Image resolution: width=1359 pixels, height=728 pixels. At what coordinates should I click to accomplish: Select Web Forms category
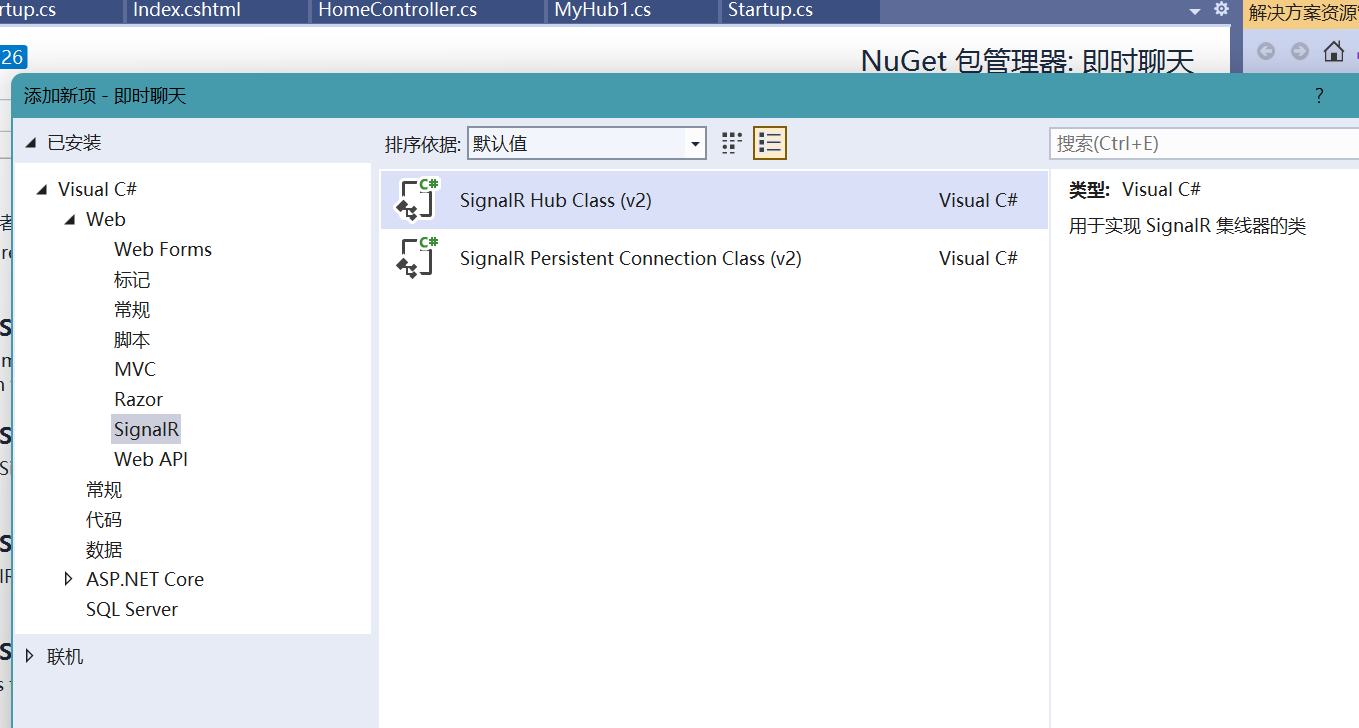(x=163, y=249)
